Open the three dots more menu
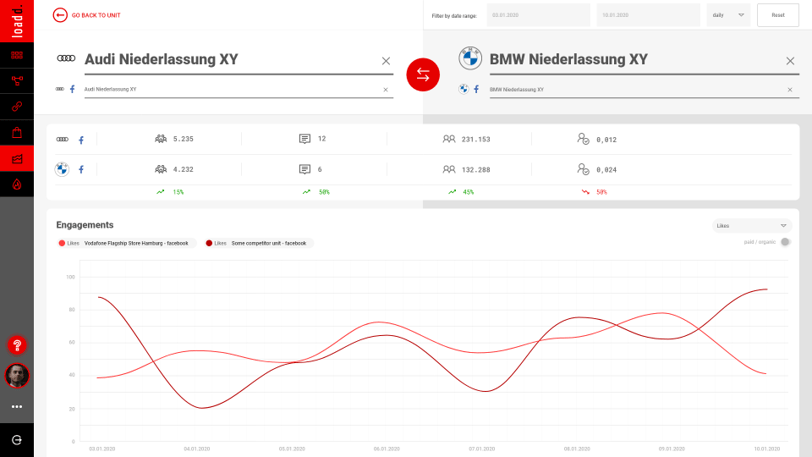Viewport: 812px width, 457px height. pos(17,407)
